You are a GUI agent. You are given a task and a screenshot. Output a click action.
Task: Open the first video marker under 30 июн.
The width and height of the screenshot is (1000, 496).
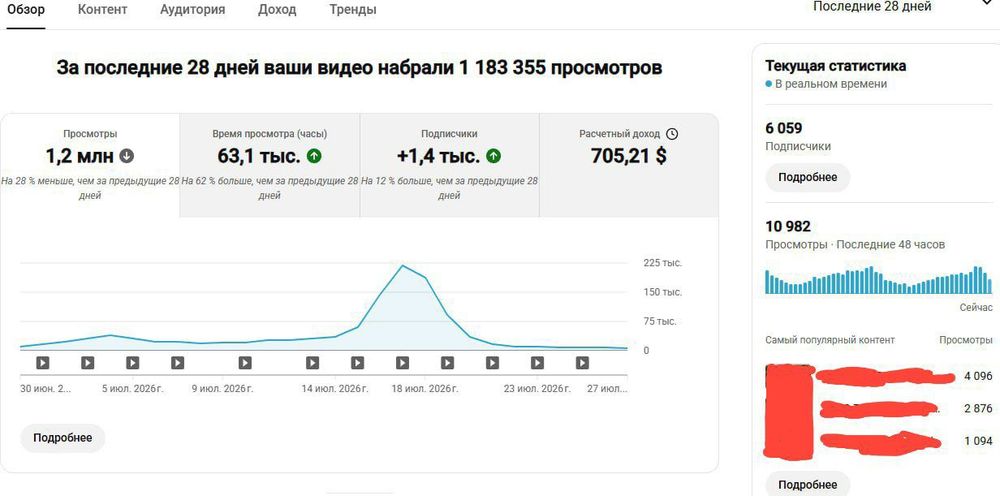[x=43, y=363]
